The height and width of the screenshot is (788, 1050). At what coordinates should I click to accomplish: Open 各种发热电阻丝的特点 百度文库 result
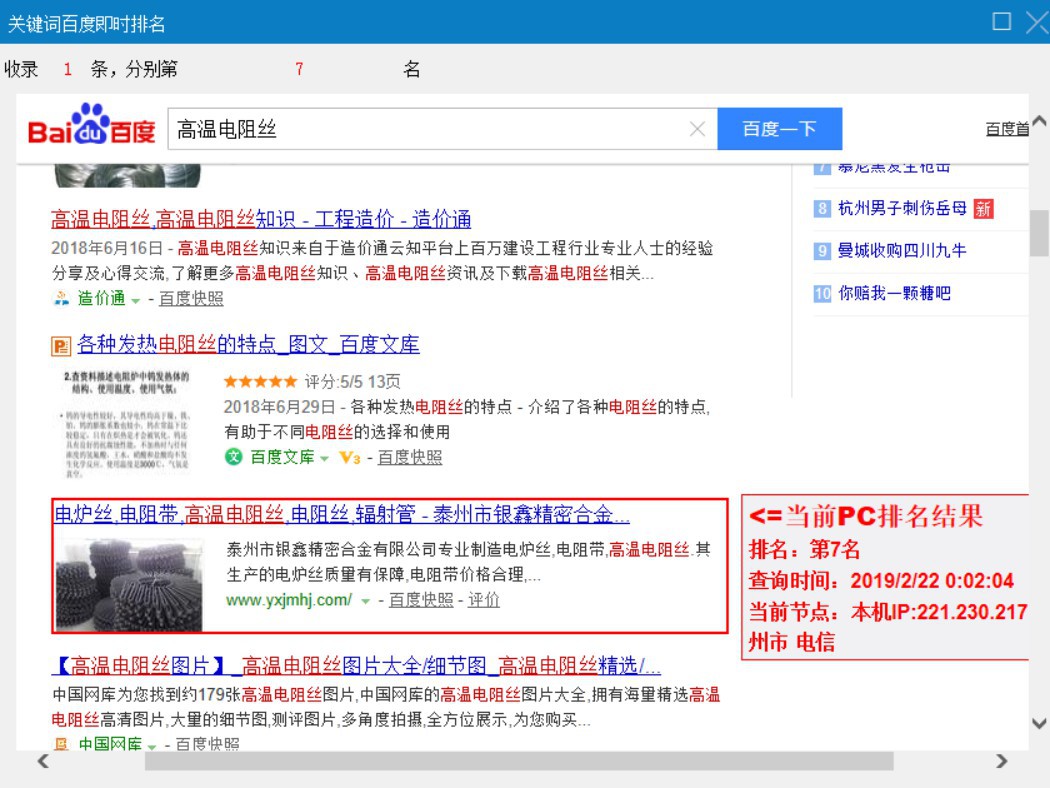pyautogui.click(x=248, y=344)
